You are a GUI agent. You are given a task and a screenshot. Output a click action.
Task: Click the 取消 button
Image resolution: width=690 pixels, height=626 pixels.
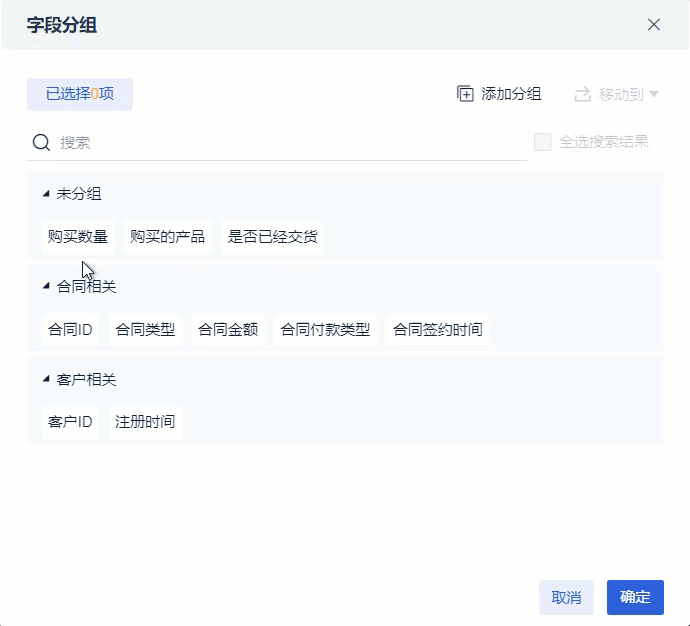click(566, 597)
